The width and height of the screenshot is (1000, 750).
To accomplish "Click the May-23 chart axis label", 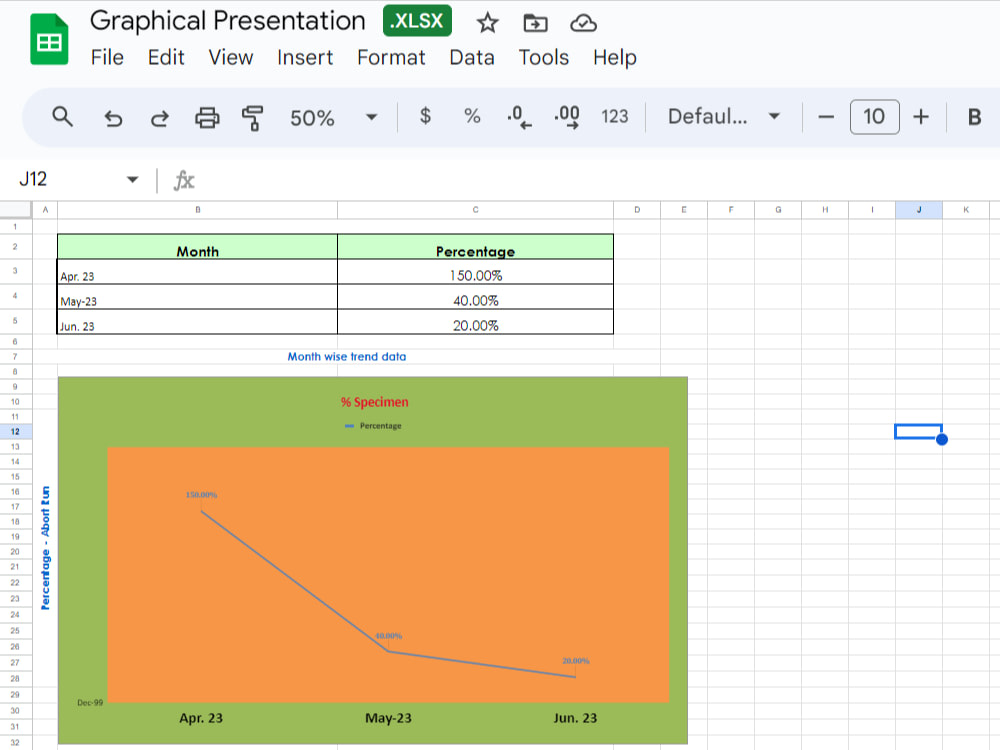I will [388, 718].
